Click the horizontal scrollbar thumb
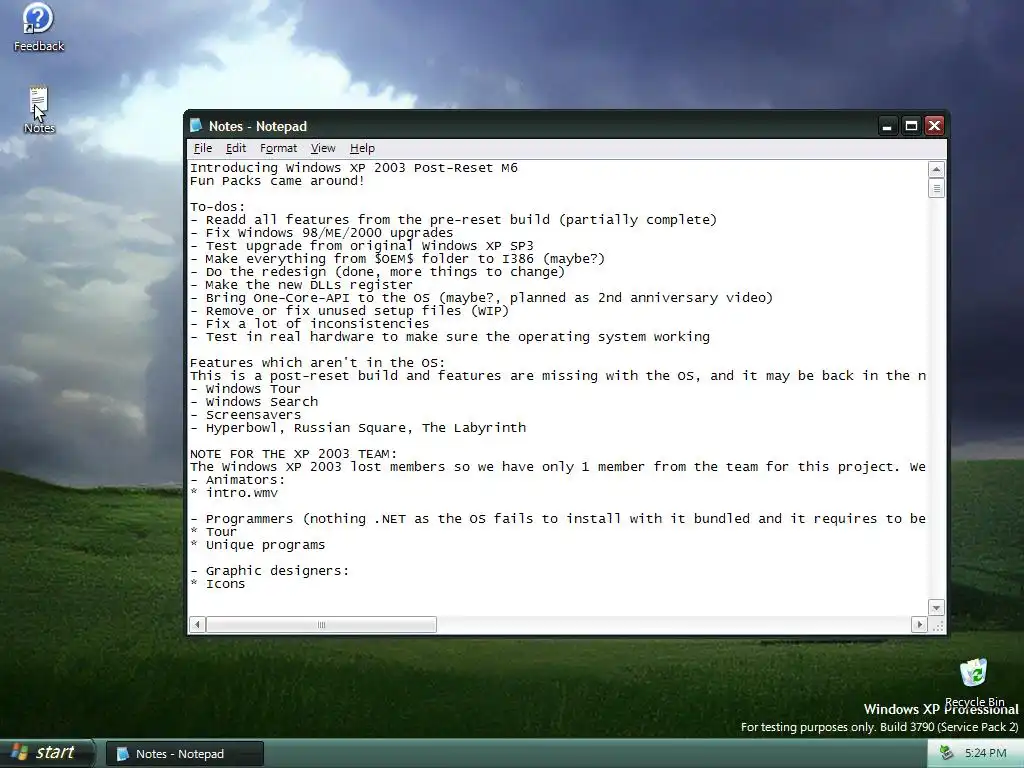1024x768 pixels. 321,624
